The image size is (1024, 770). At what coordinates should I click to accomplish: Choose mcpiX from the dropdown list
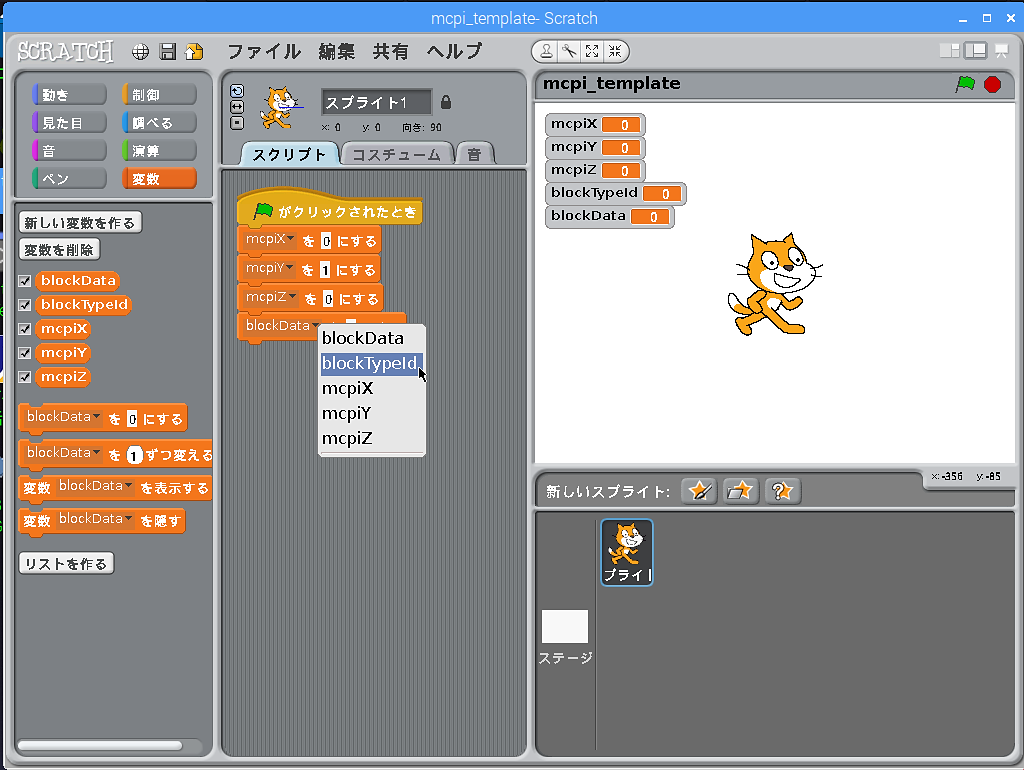[x=372, y=389]
